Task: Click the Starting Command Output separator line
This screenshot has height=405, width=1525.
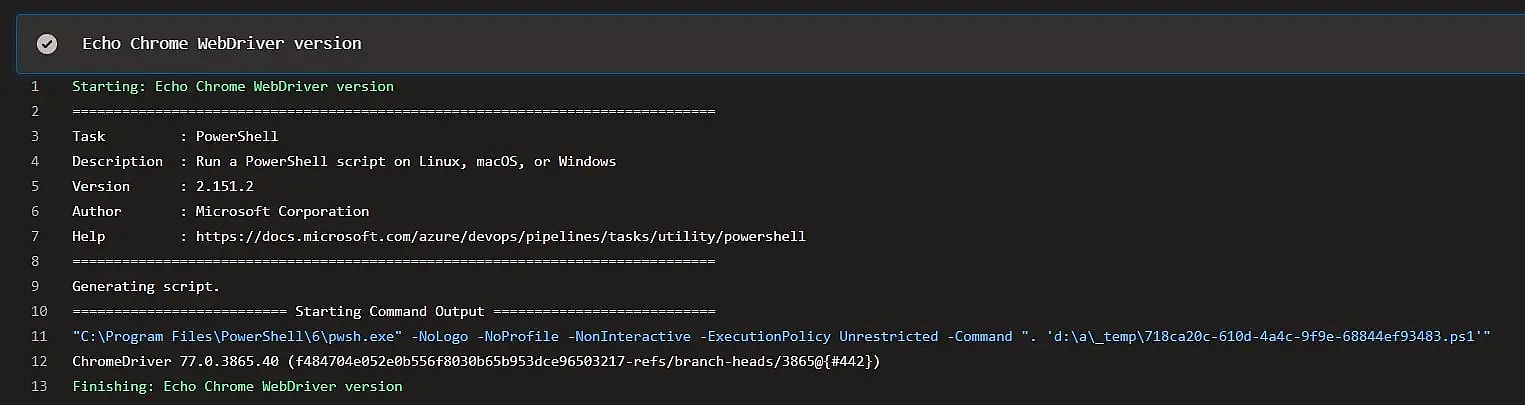Action: 393,311
